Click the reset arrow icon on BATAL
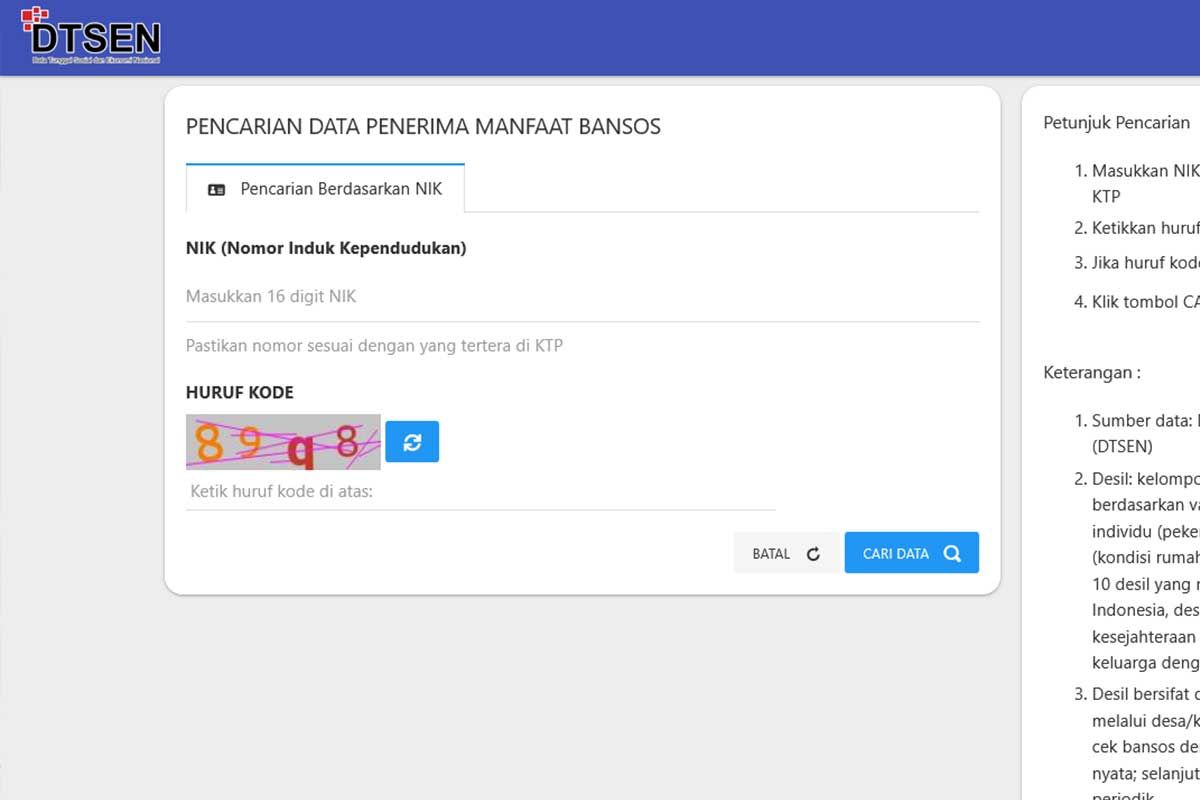The image size is (1200, 800). point(813,554)
